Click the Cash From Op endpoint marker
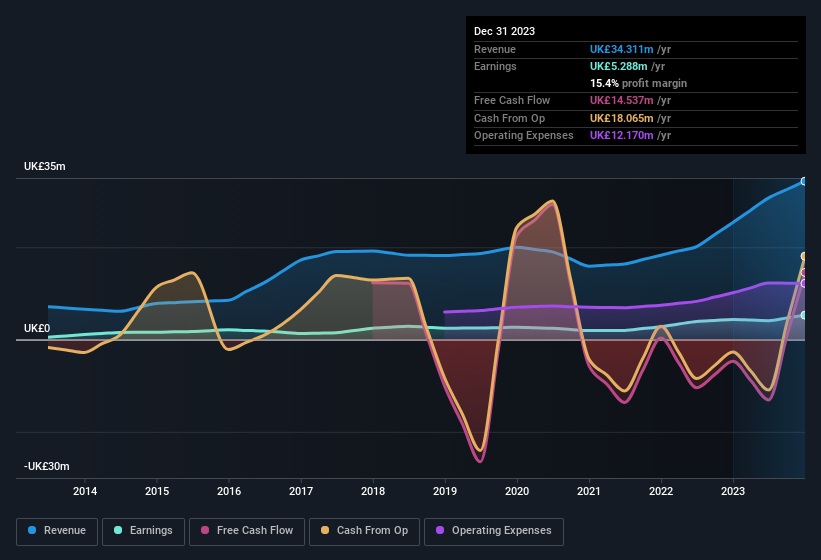The height and width of the screenshot is (560, 821). (x=804, y=256)
